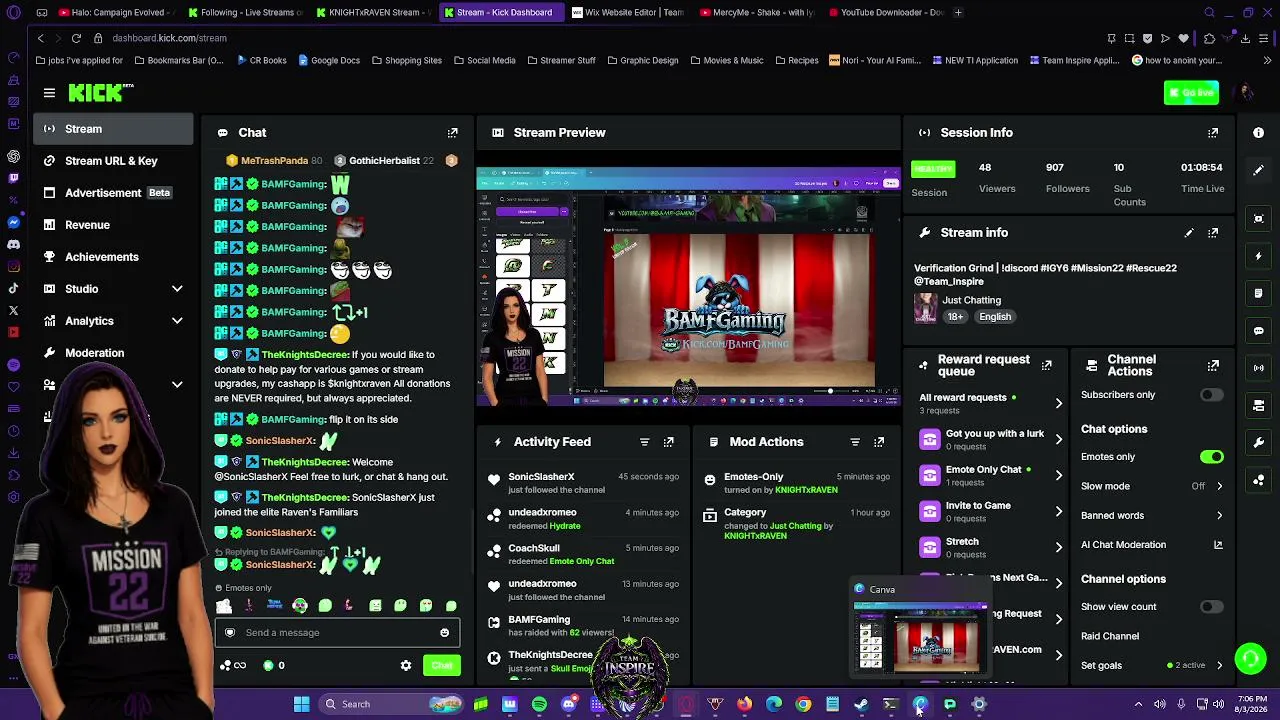The width and height of the screenshot is (1280, 720).
Task: Open the user profile avatar menu
Action: pos(1246,93)
